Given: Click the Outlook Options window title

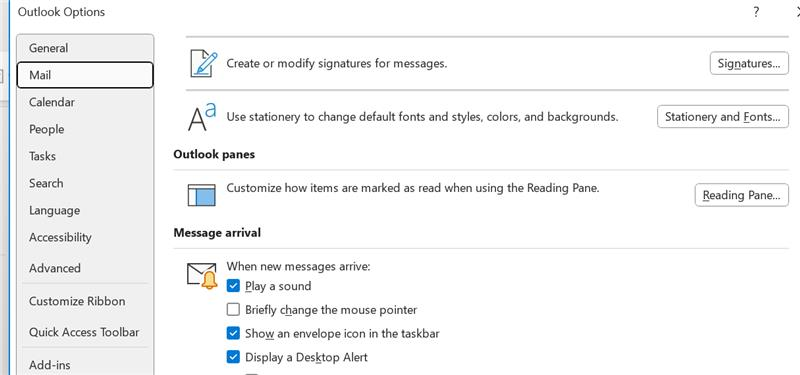Looking at the screenshot, I should [61, 12].
